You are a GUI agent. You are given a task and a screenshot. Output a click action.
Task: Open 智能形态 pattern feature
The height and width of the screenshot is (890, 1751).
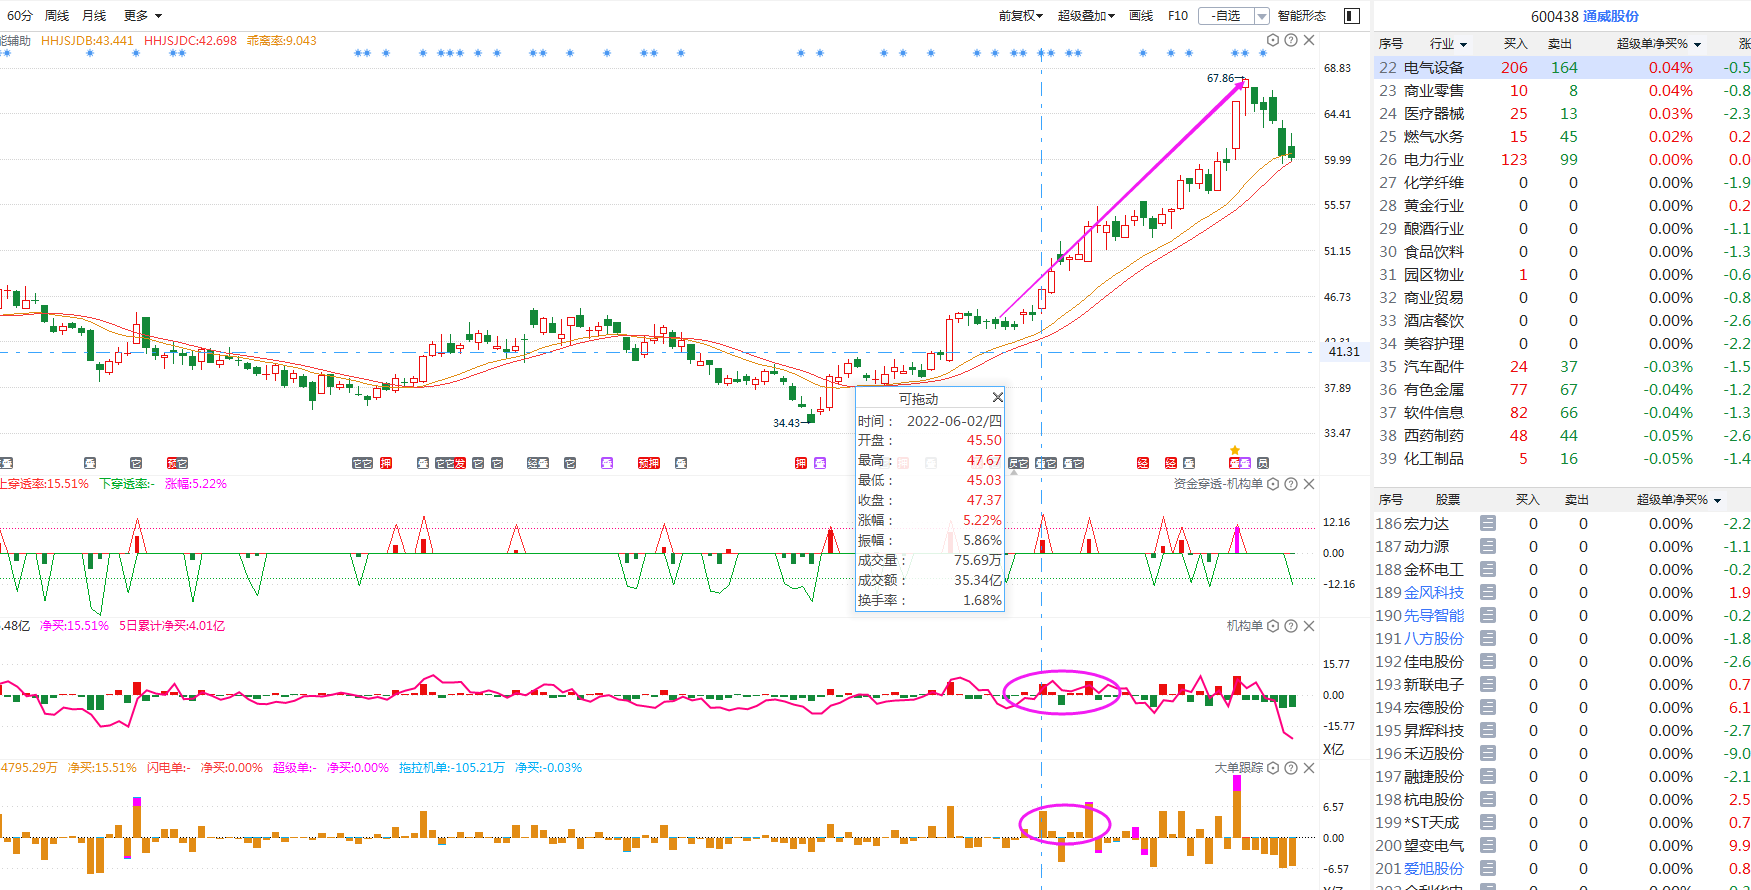tap(1302, 16)
